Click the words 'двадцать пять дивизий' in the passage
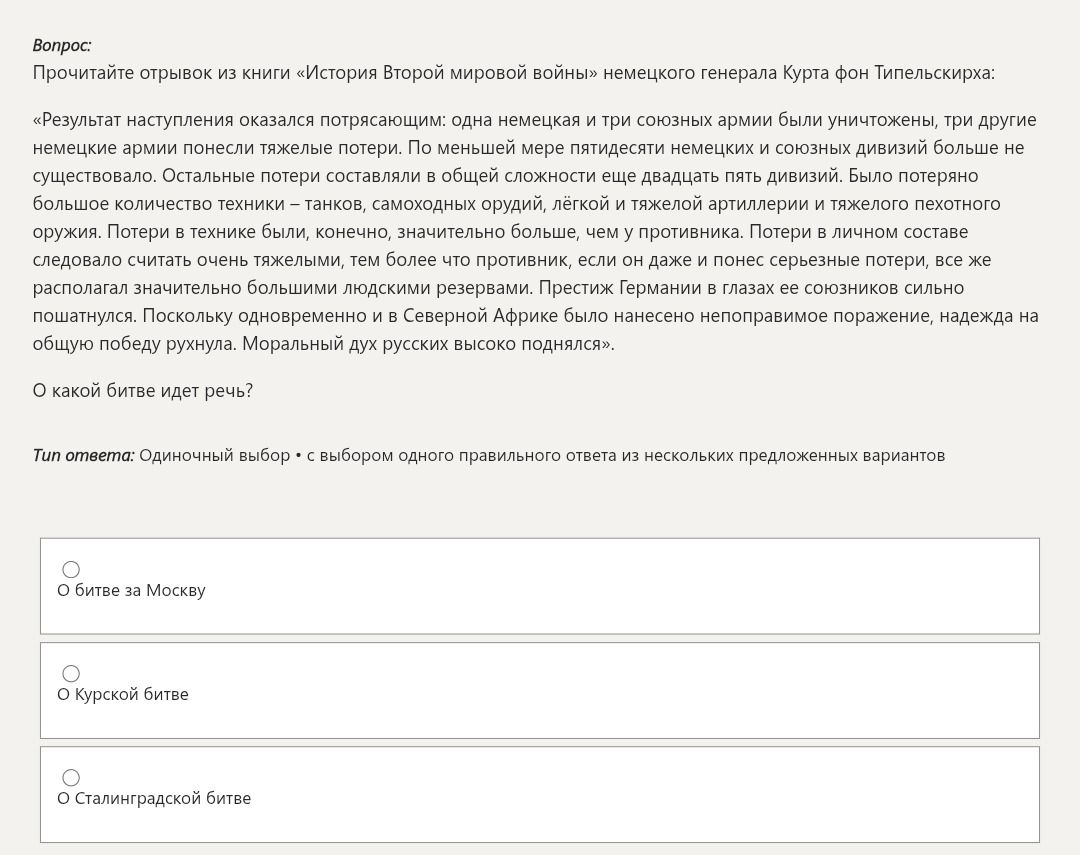 [741, 176]
